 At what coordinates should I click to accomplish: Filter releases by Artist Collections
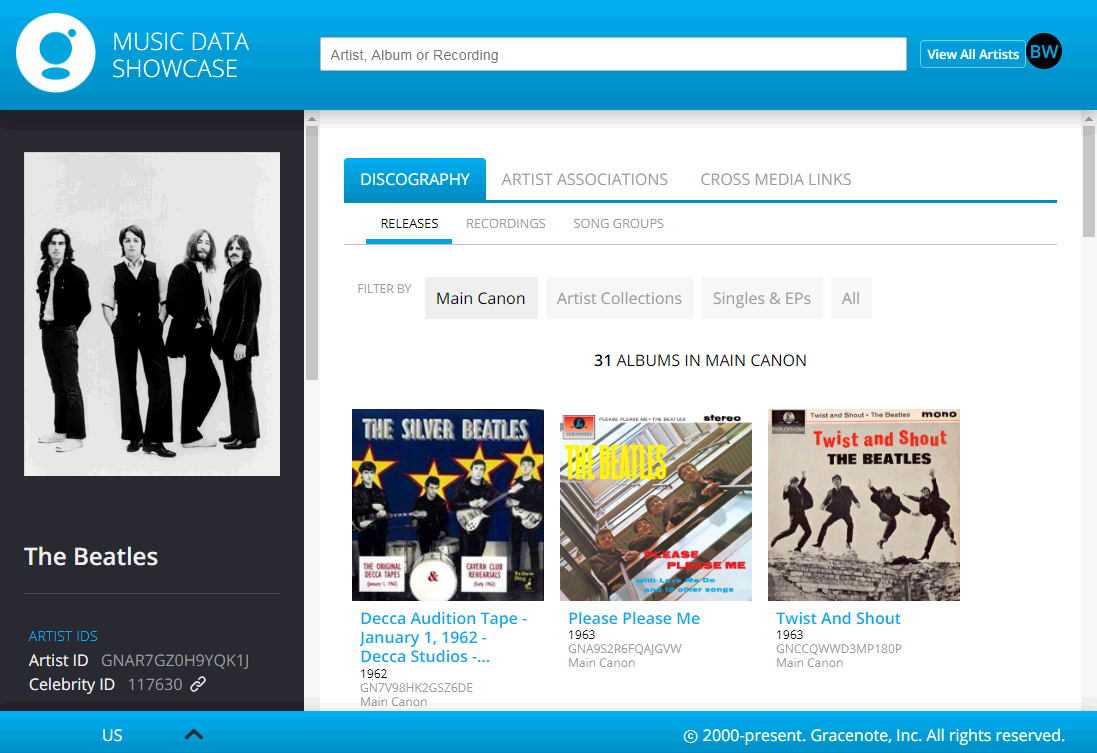[619, 298]
